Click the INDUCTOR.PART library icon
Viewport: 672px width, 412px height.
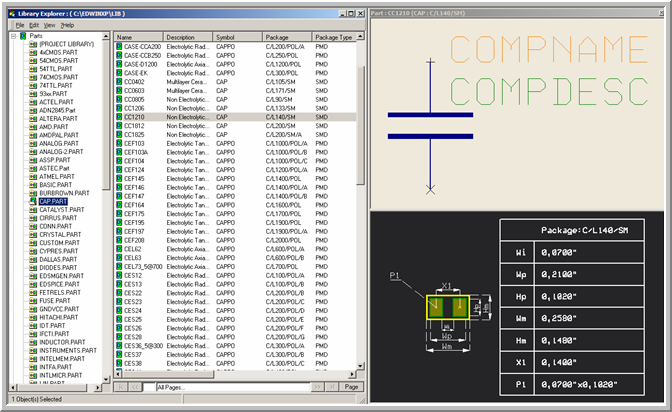tap(33, 342)
